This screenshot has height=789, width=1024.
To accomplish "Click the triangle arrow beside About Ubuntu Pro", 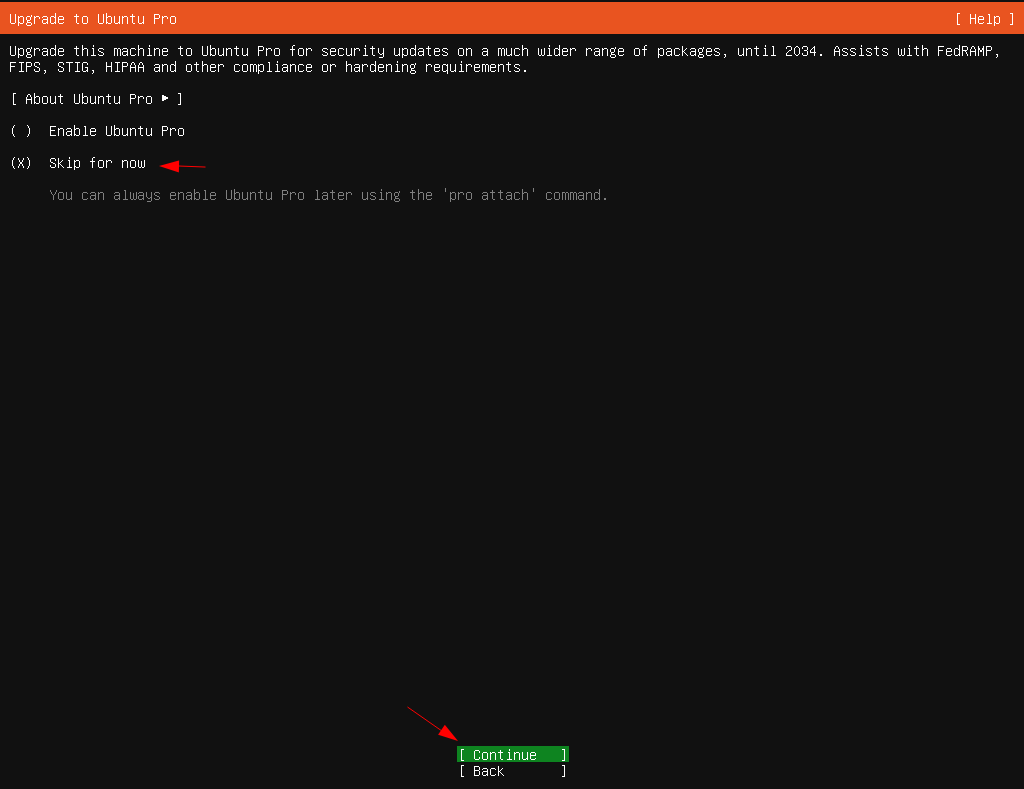I will pyautogui.click(x=166, y=99).
